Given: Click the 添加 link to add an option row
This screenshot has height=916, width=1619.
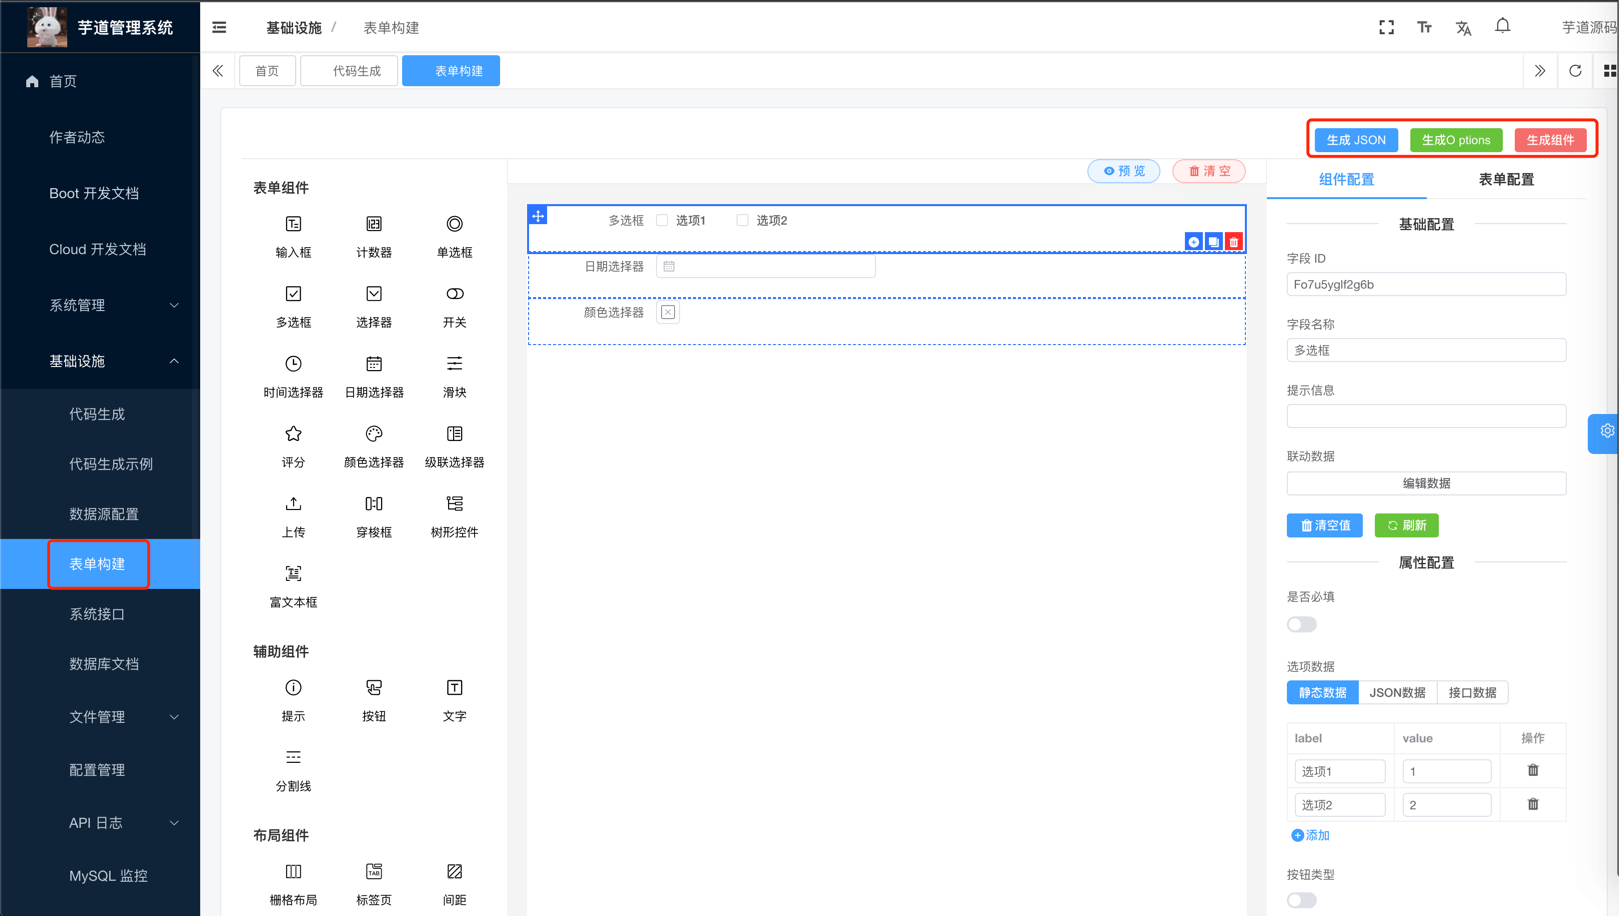Looking at the screenshot, I should (x=1310, y=835).
